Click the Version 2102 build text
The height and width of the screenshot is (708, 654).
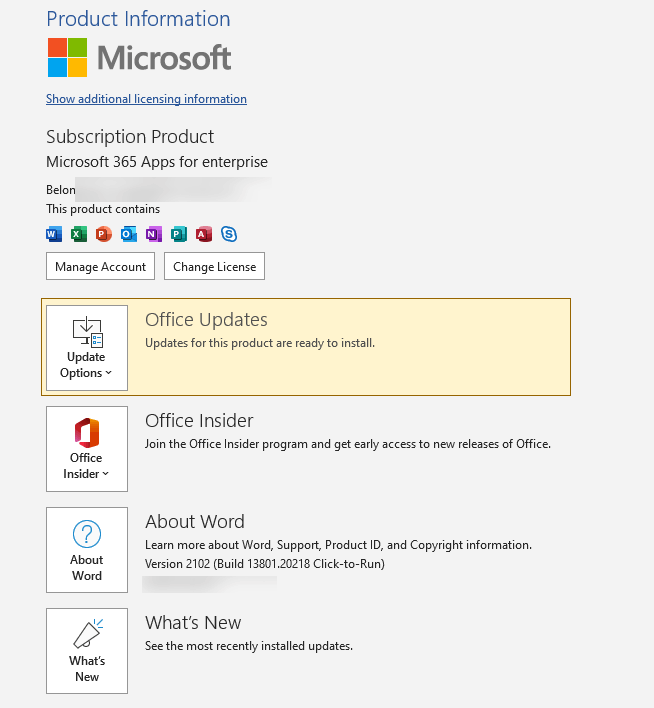(x=265, y=564)
